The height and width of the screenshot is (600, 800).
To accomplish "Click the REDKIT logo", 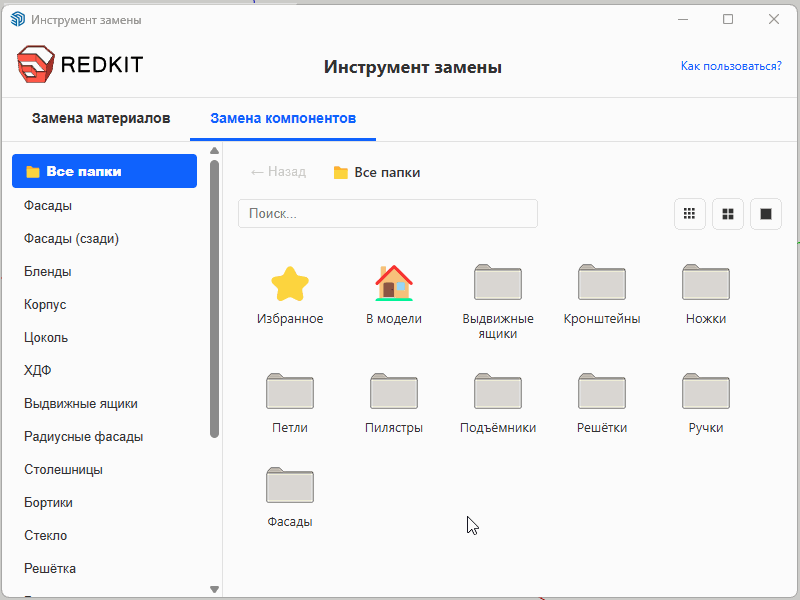I will (80, 64).
